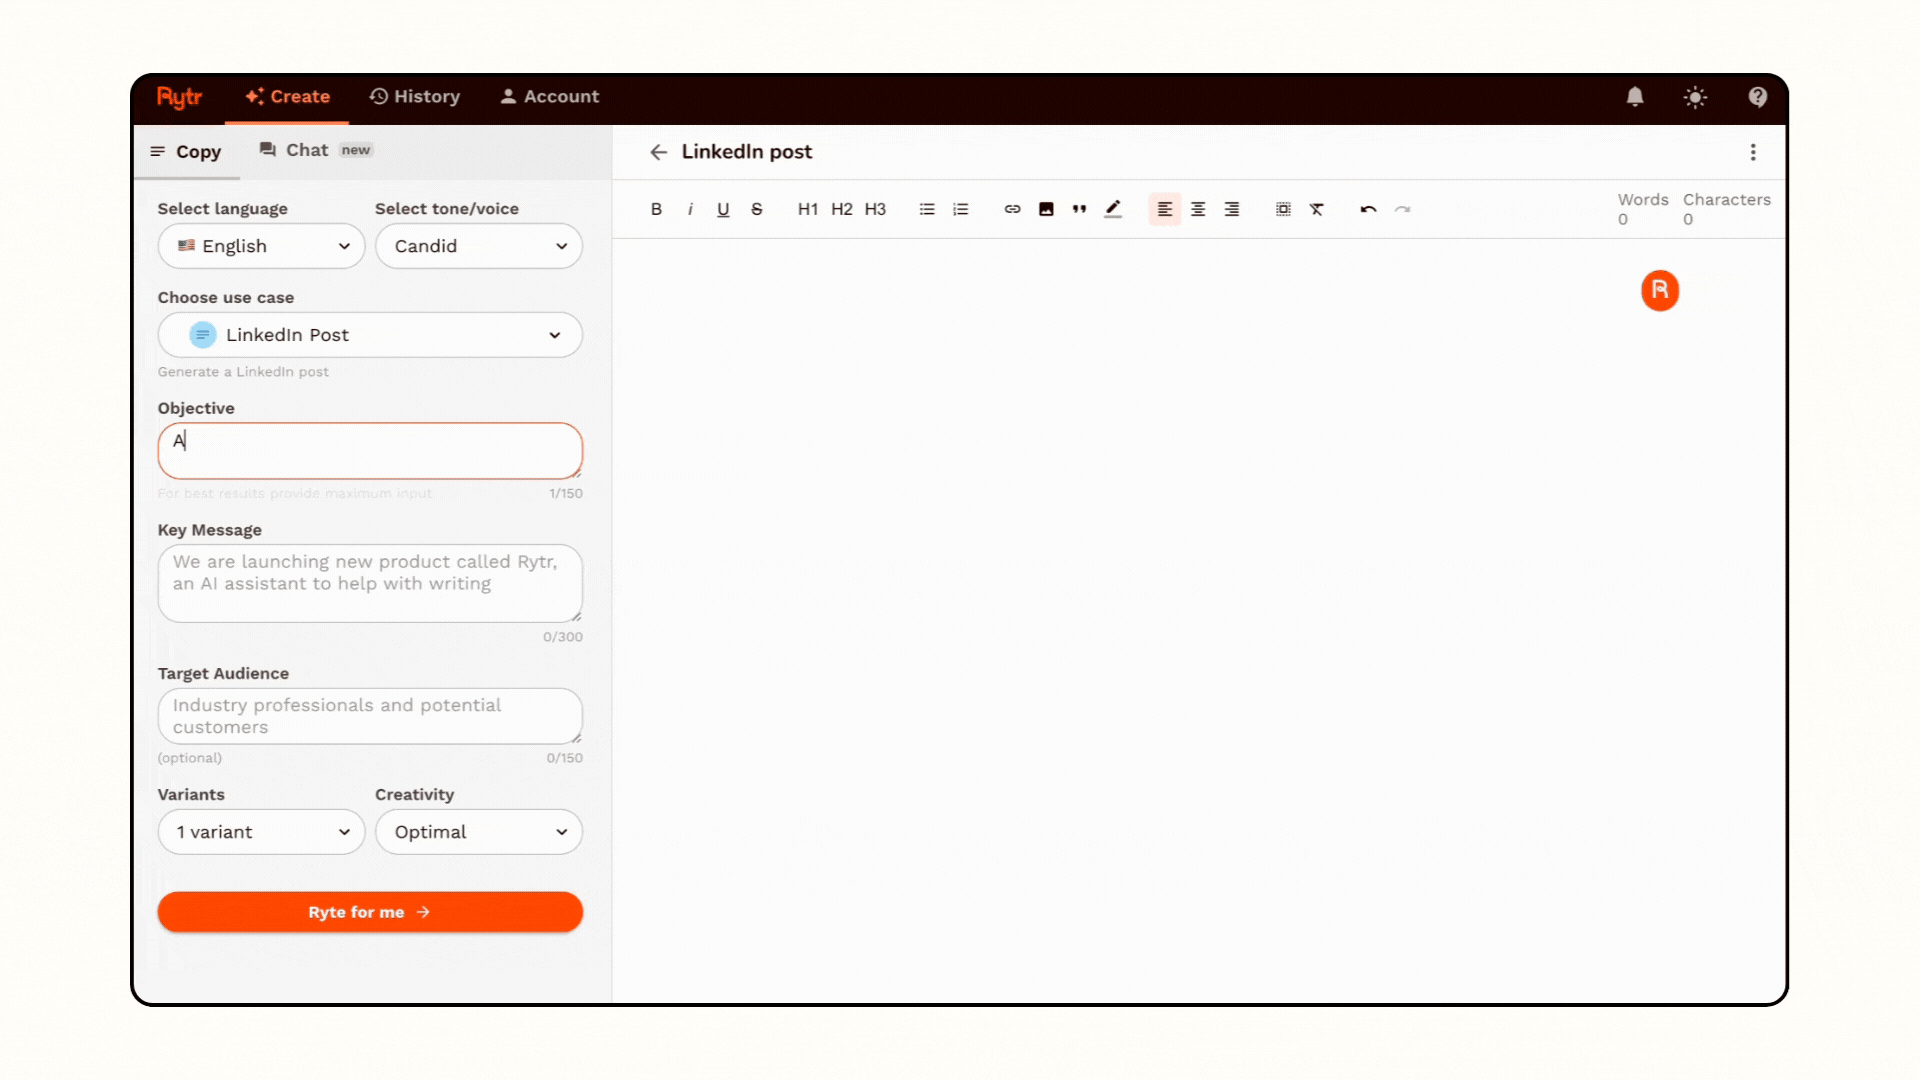Toggle light/dark theme with sun icon

pyautogui.click(x=1695, y=97)
